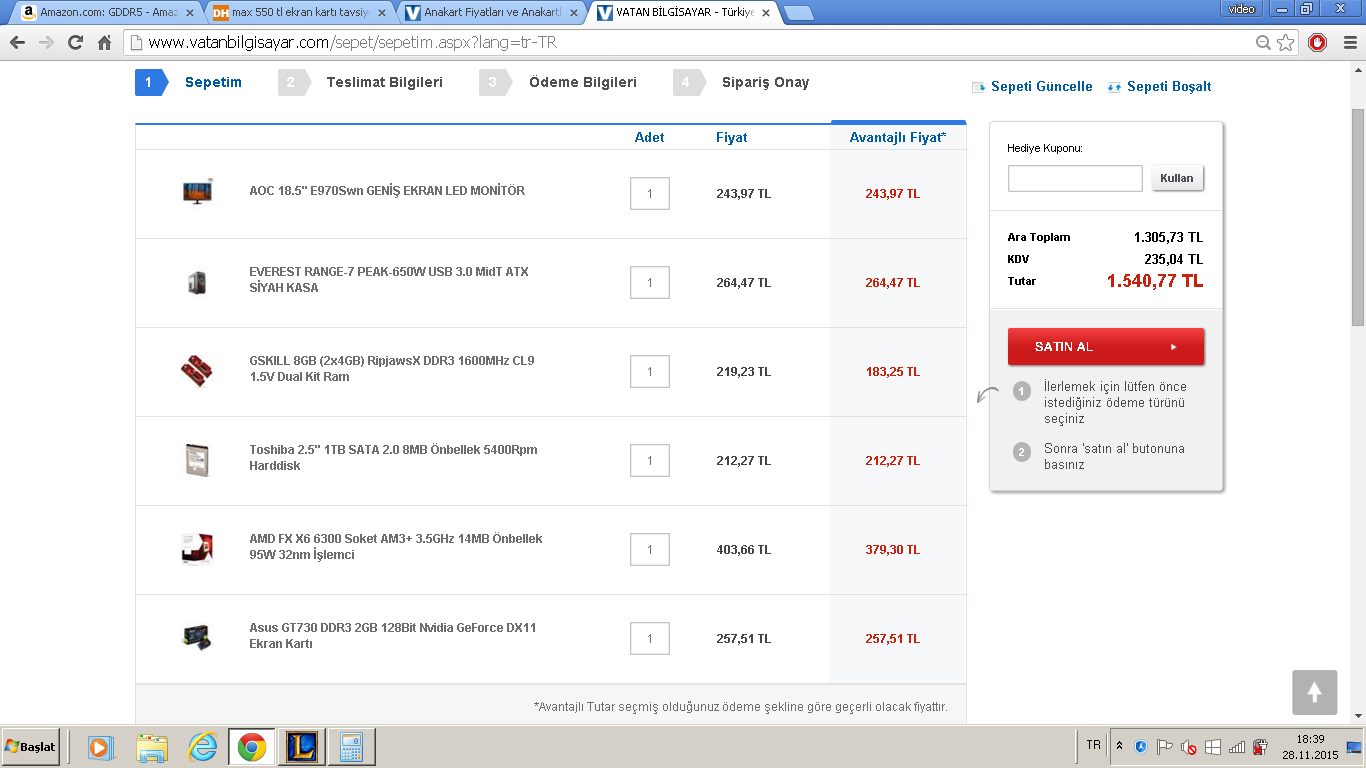Image resolution: width=1366 pixels, height=768 pixels.
Task: Open Asus GT730 DDR3 2GB card link
Action: tap(393, 636)
